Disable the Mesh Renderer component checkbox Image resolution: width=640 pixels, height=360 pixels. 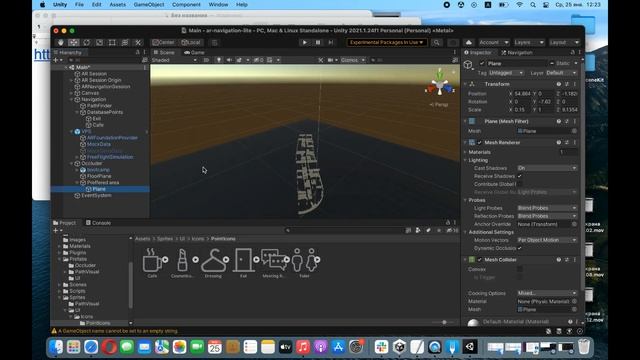coord(480,142)
